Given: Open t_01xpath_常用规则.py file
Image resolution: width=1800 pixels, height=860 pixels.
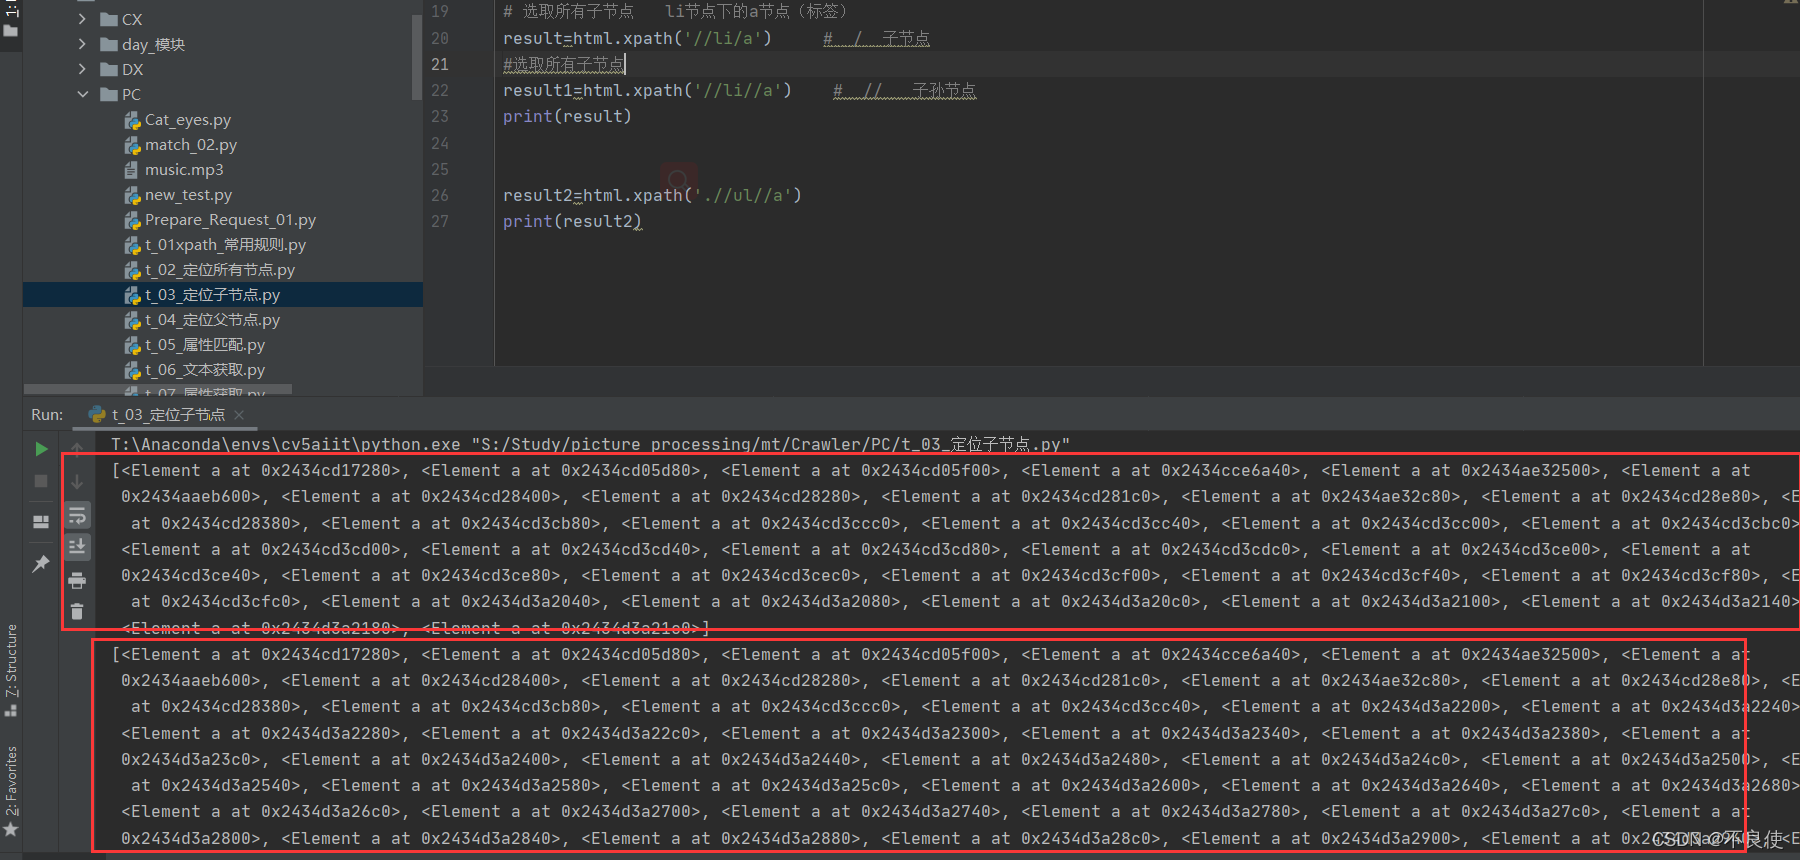Looking at the screenshot, I should pyautogui.click(x=225, y=245).
